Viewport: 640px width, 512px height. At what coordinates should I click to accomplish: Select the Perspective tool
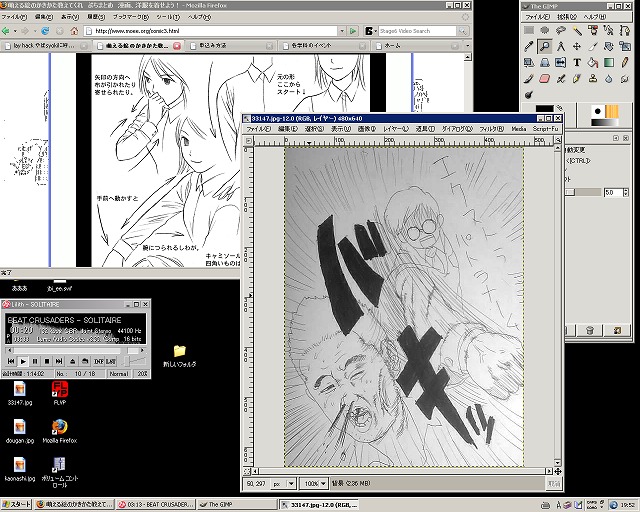pyautogui.click(x=544, y=62)
